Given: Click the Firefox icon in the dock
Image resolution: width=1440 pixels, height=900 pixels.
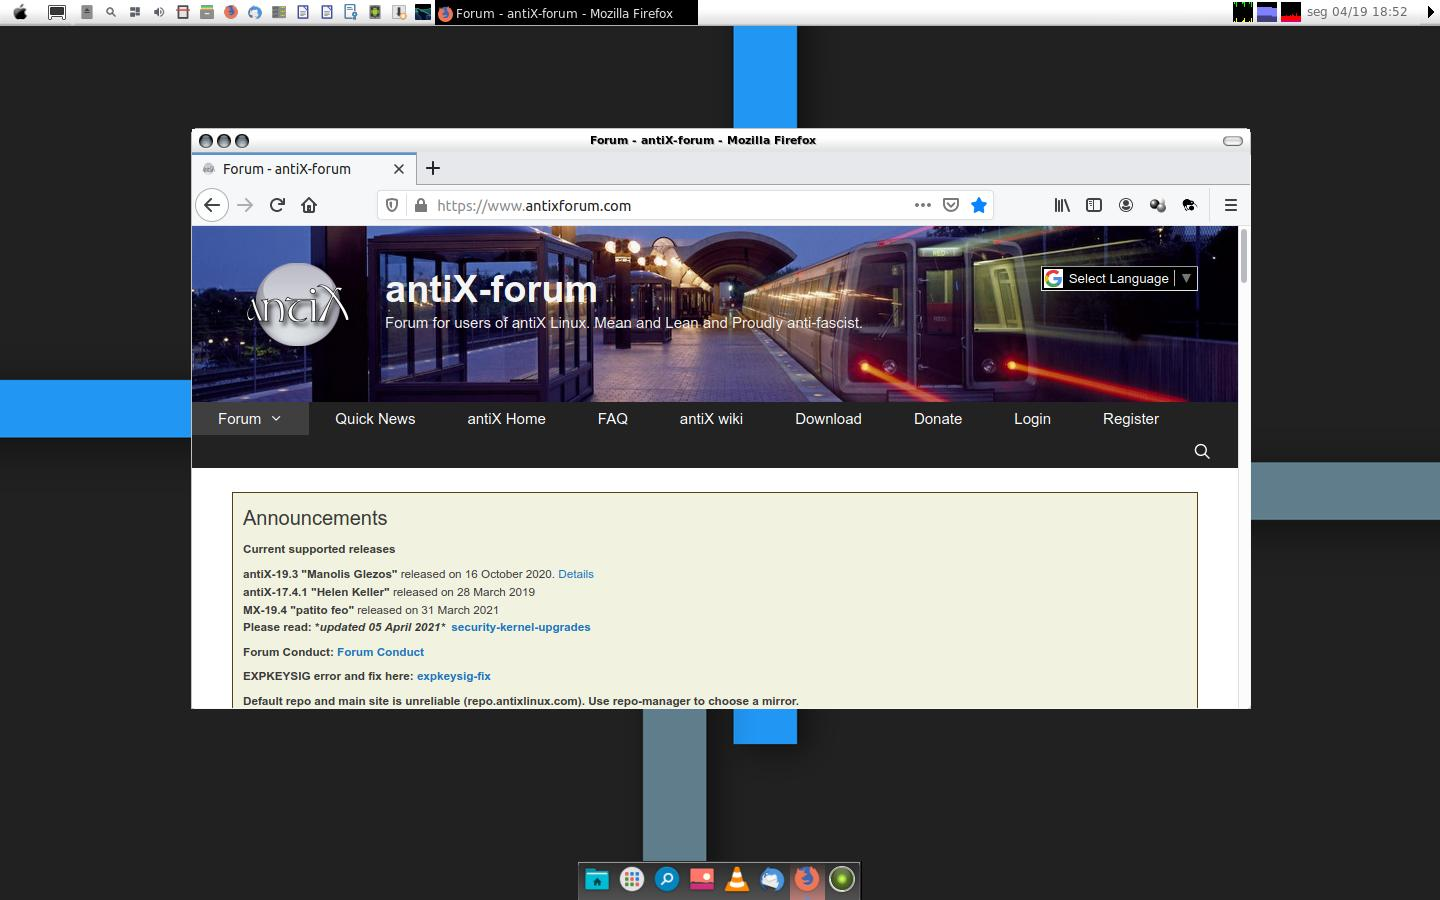Looking at the screenshot, I should pos(807,879).
